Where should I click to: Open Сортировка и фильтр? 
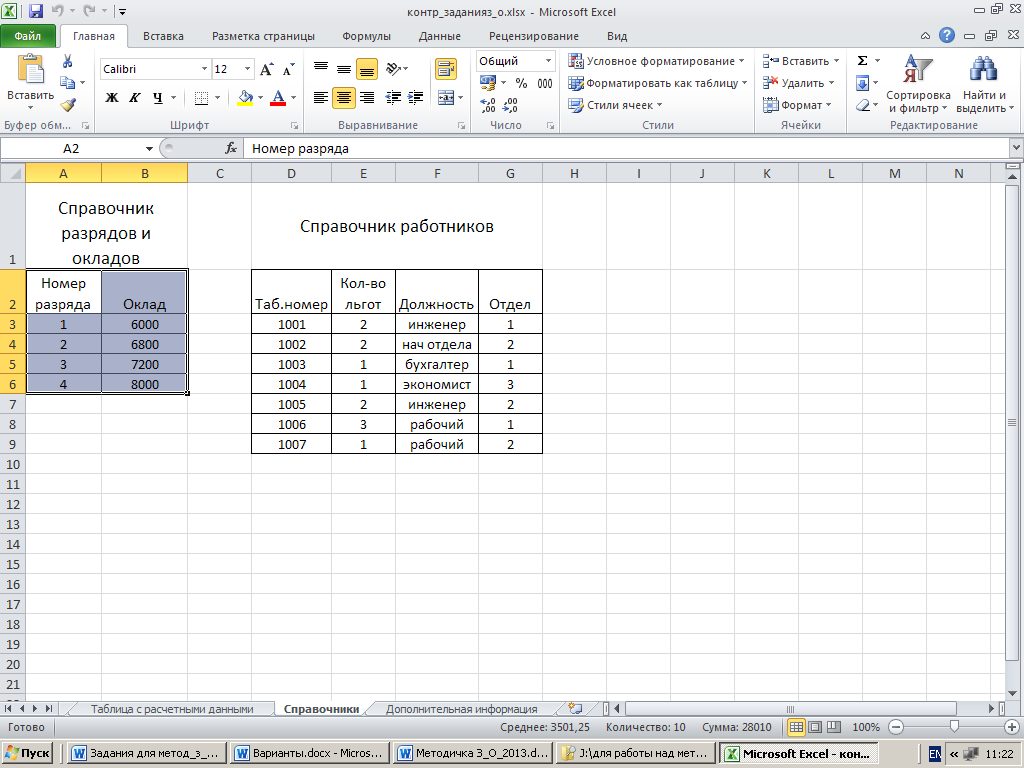tap(918, 85)
